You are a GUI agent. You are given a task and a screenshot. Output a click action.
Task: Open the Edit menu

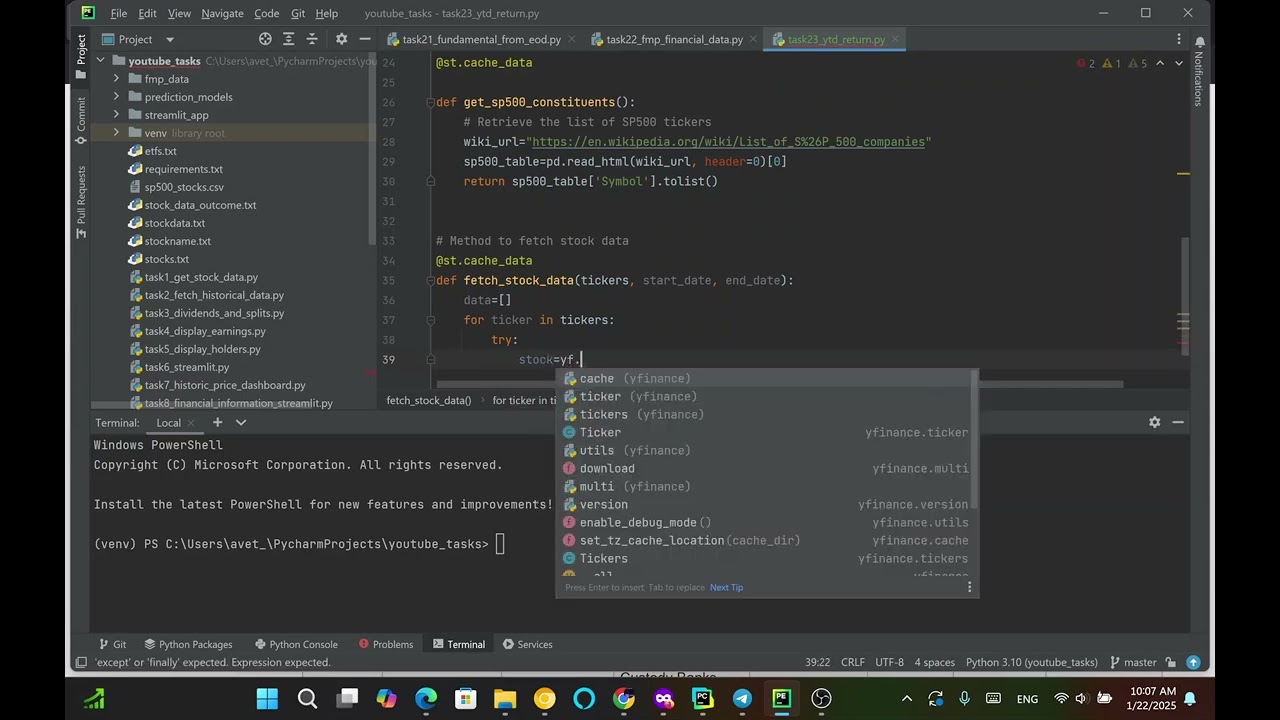147,13
